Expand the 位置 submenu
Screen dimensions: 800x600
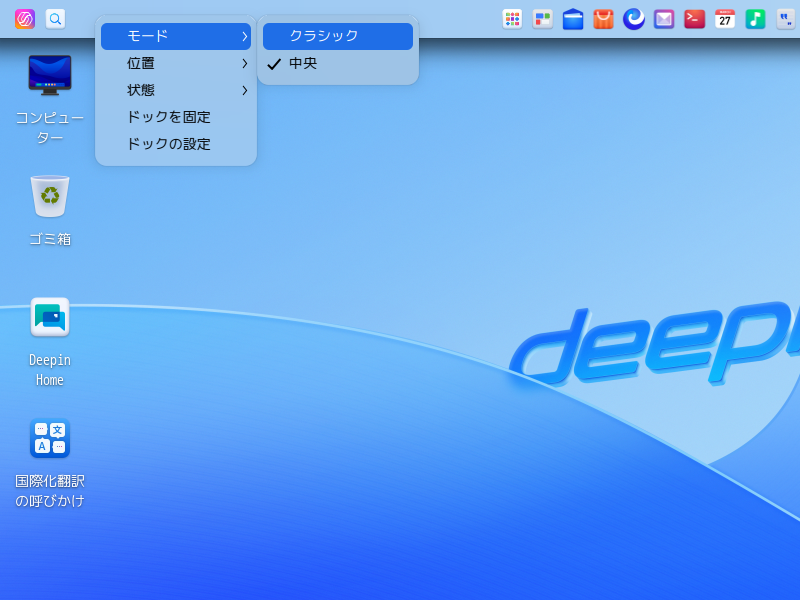coord(176,63)
